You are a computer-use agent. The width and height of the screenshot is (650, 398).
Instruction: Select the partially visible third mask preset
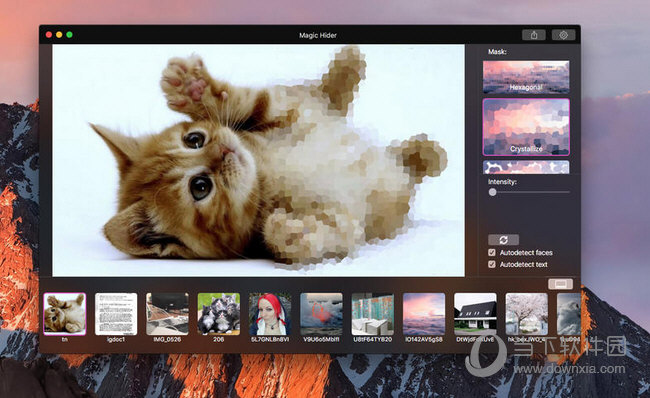tap(526, 167)
